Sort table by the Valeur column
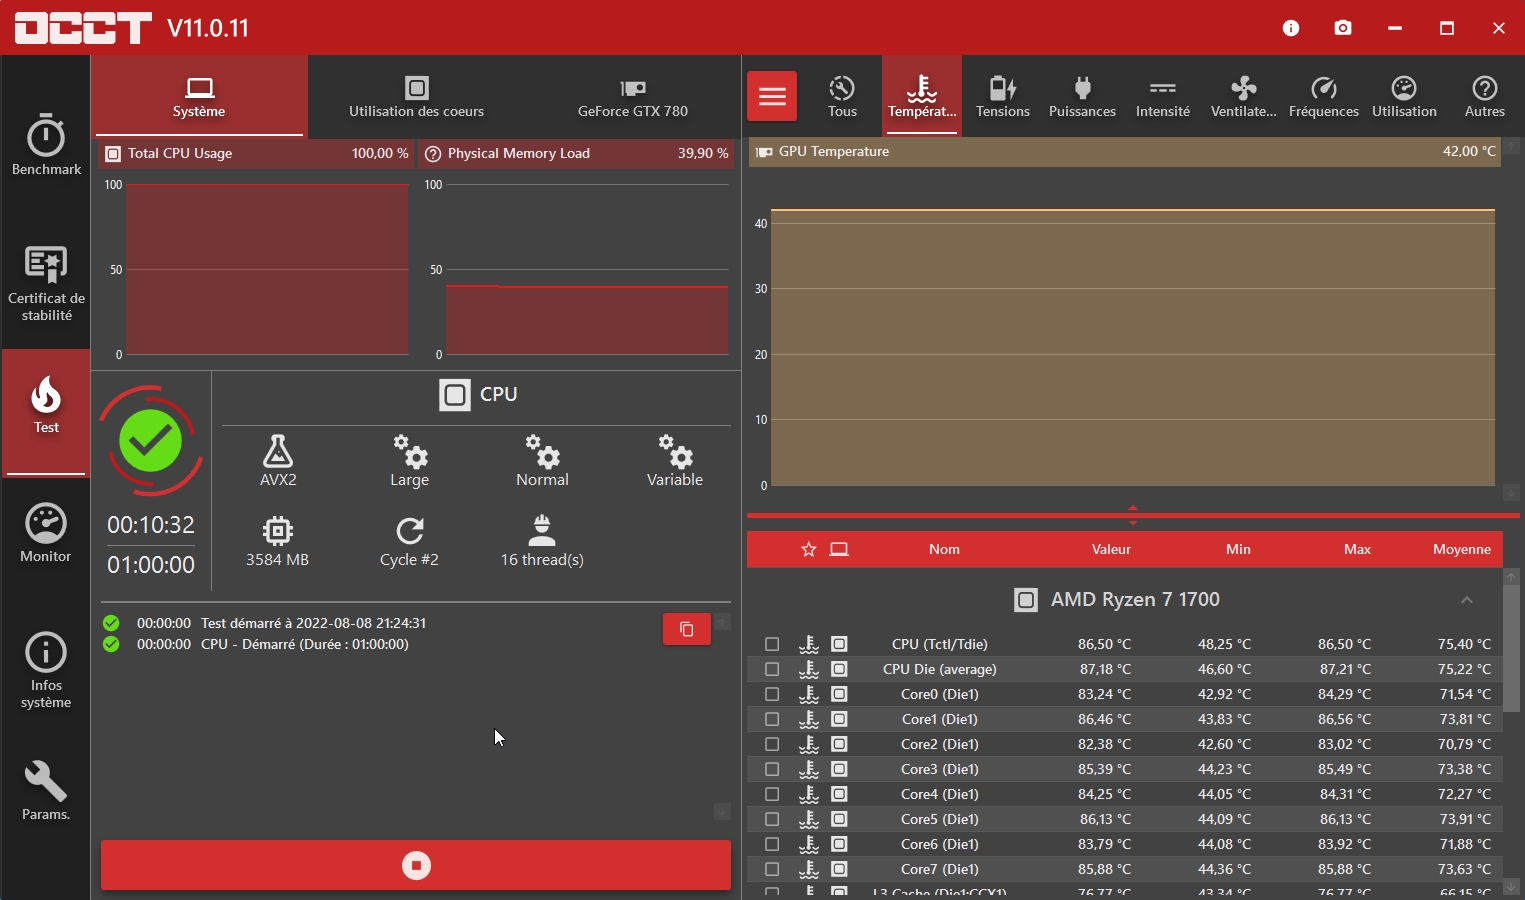Image resolution: width=1525 pixels, height=900 pixels. (1111, 549)
